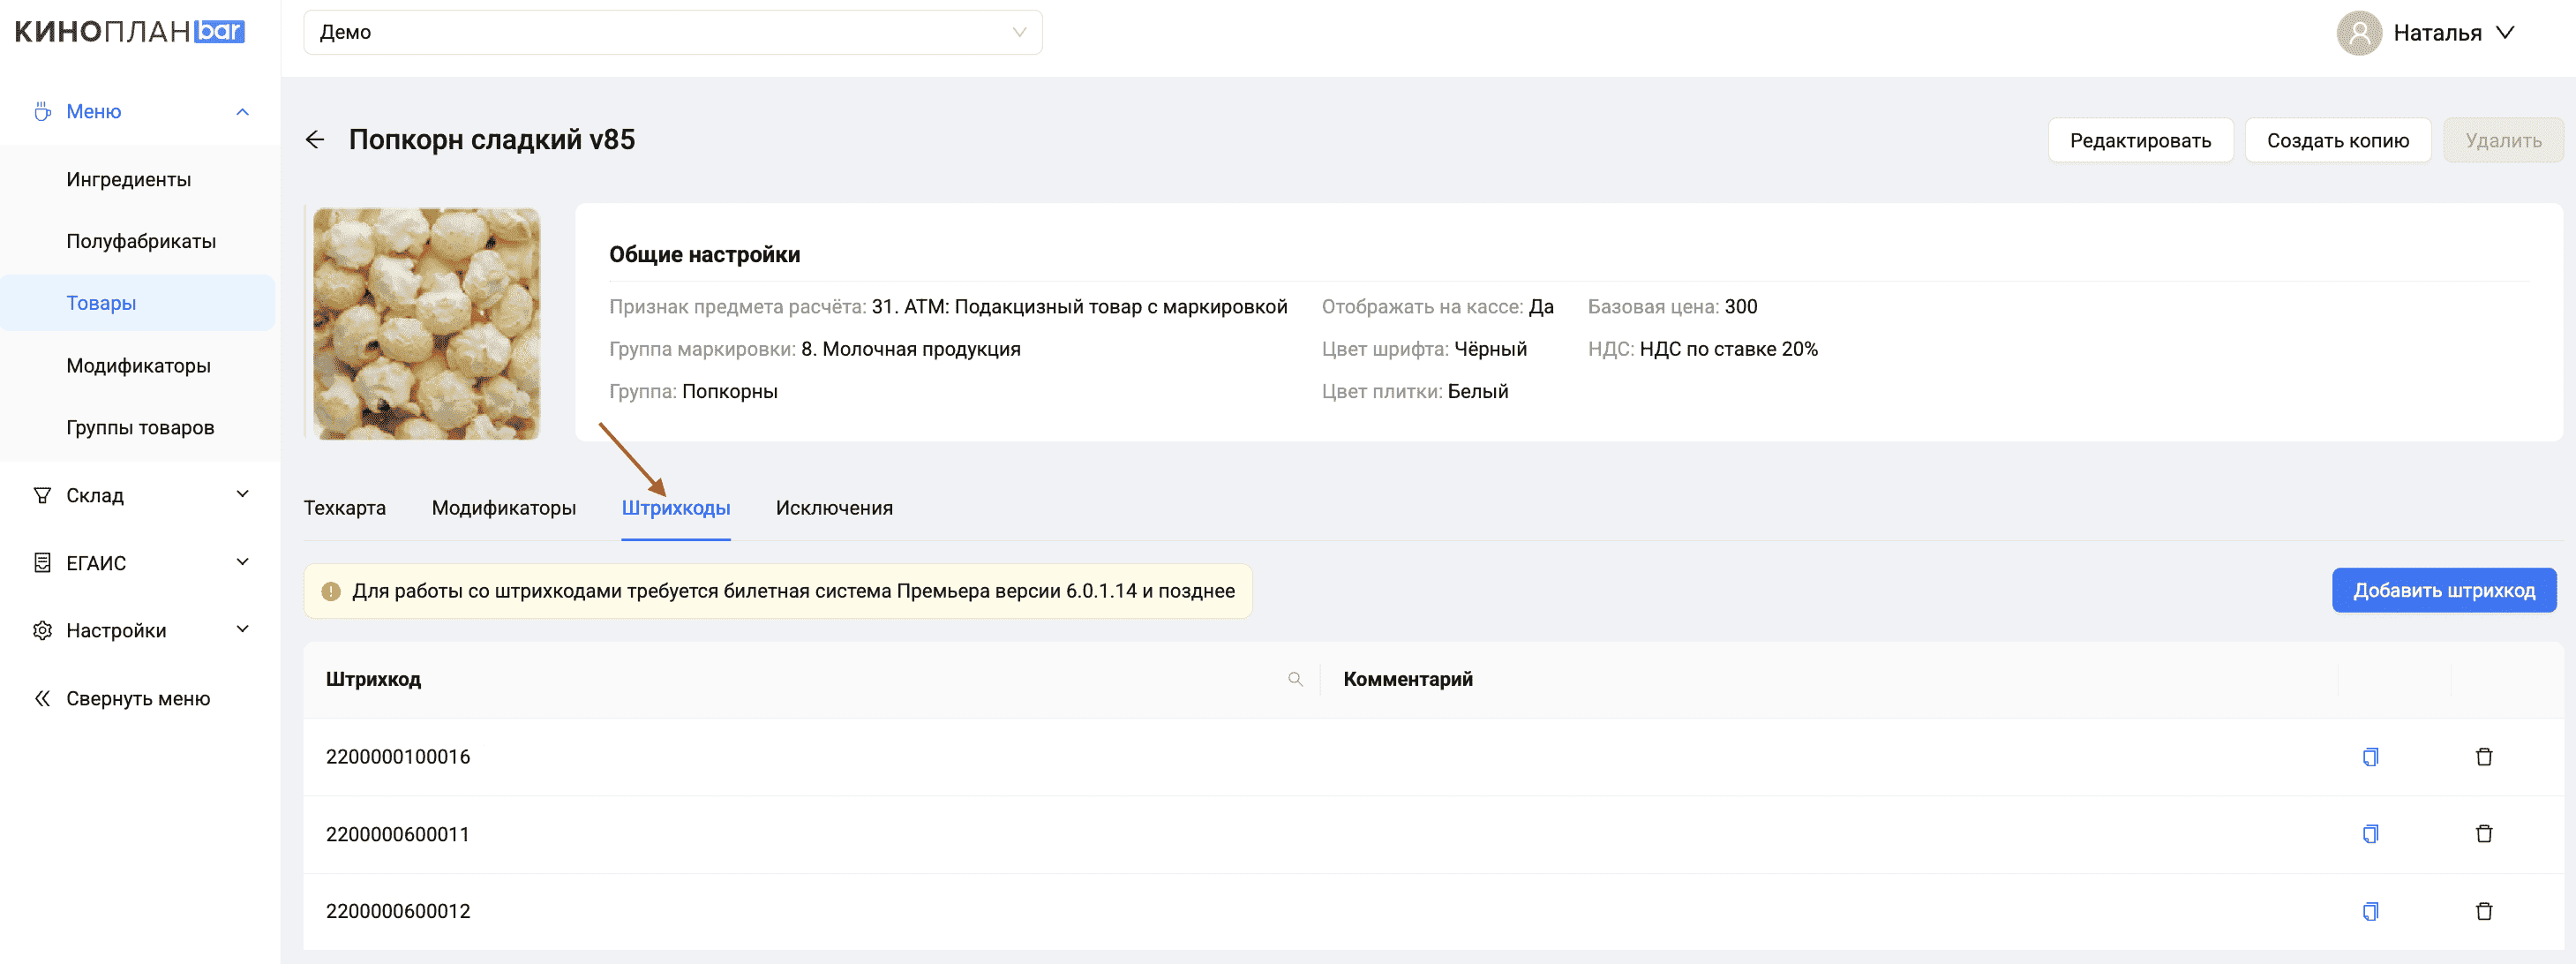The height and width of the screenshot is (964, 2576).
Task: Click the Киноплан bar logo
Action: 130,32
